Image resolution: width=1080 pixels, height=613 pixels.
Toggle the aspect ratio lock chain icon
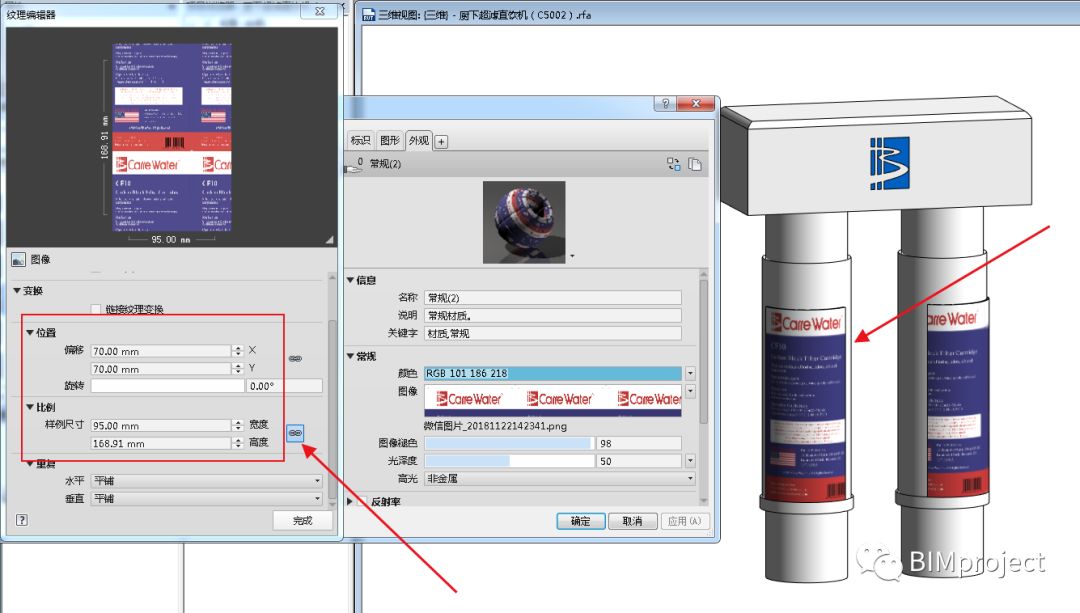tap(295, 433)
